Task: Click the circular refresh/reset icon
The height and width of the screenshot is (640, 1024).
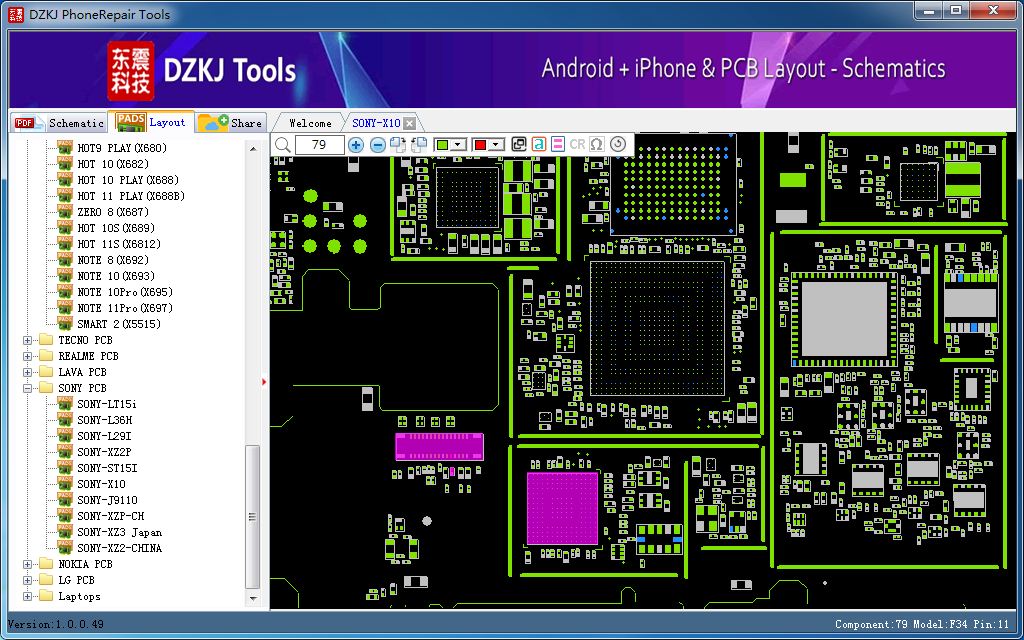Action: pyautogui.click(x=618, y=144)
